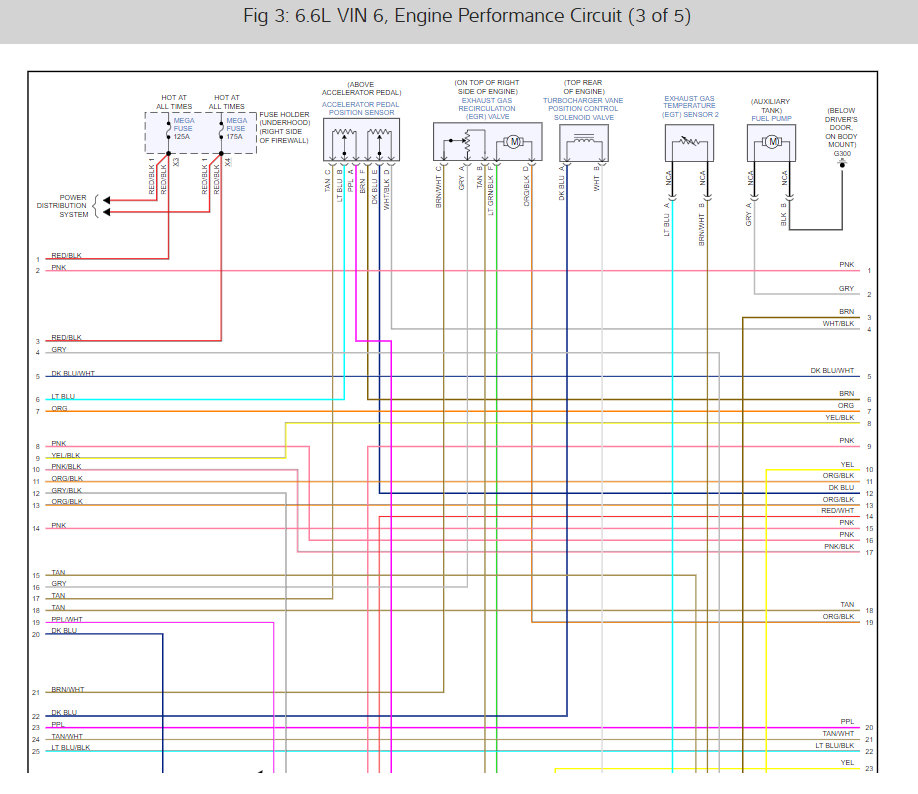Click the GRY/BLK label on left row 12
918x794 pixels.
click(66, 490)
